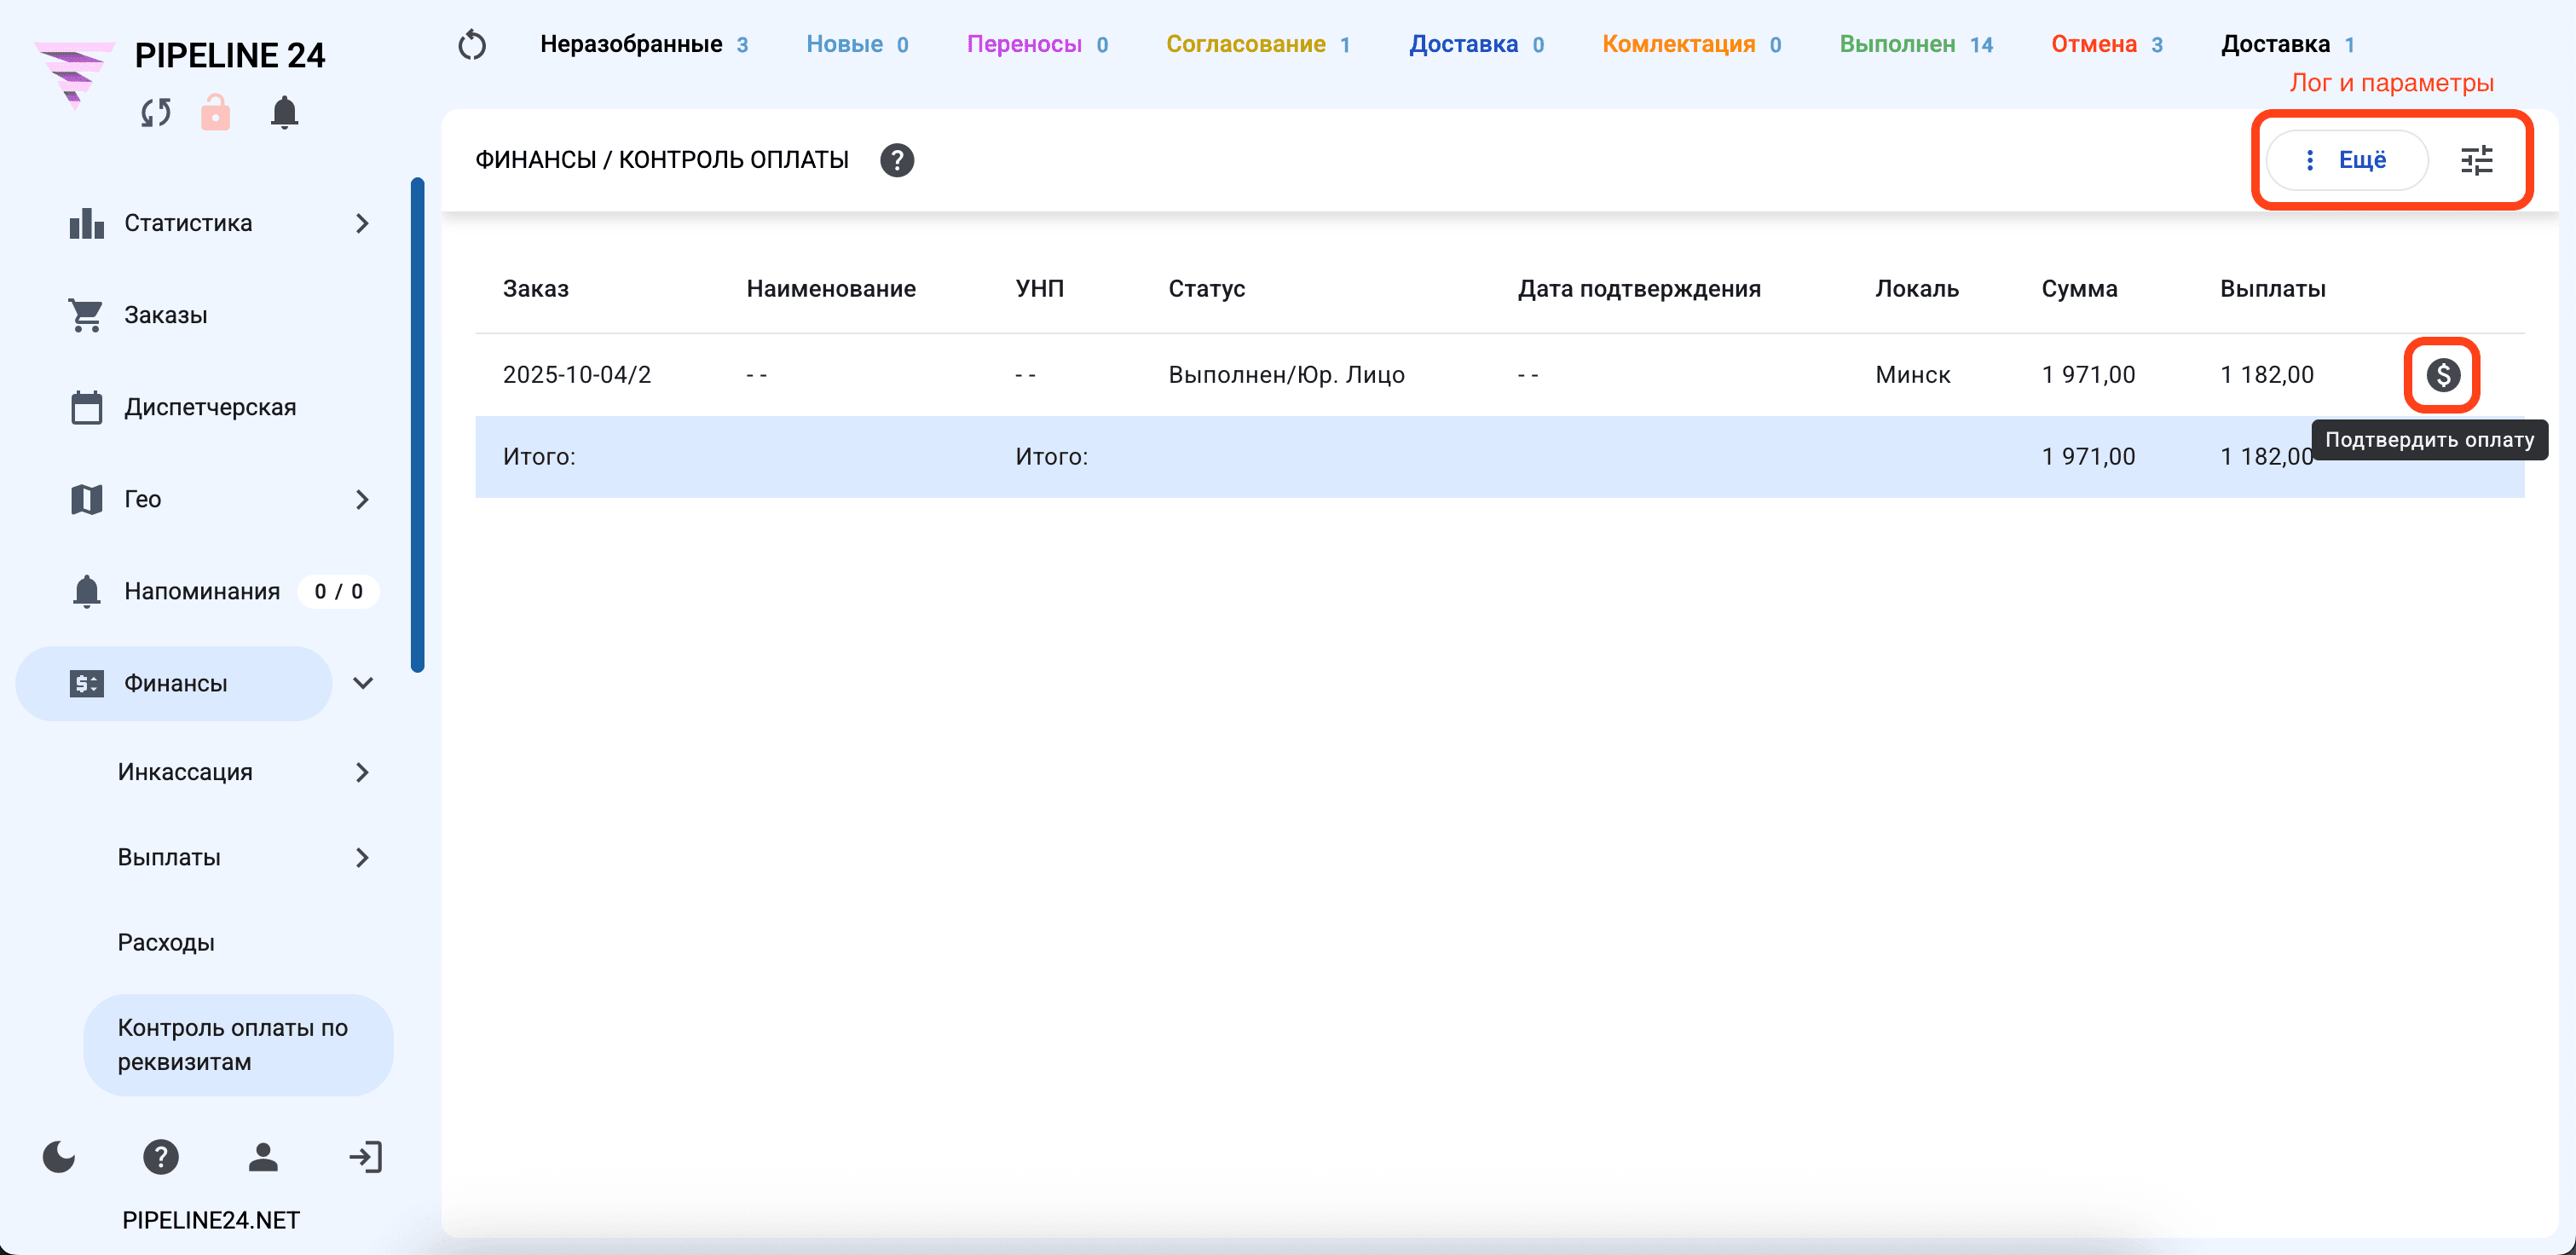Click the refresh icon next to Неразобранные
Viewport: 2576px width, 1255px height.
coord(472,45)
